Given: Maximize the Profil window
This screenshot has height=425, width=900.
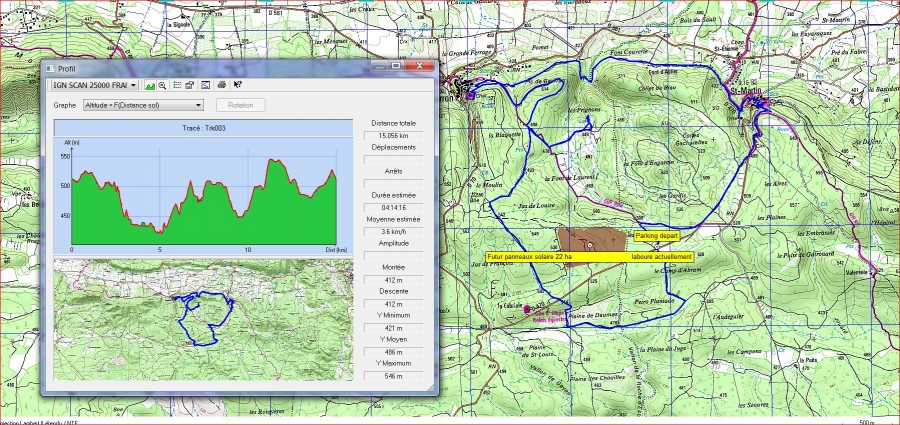Looking at the screenshot, I should click(x=395, y=66).
